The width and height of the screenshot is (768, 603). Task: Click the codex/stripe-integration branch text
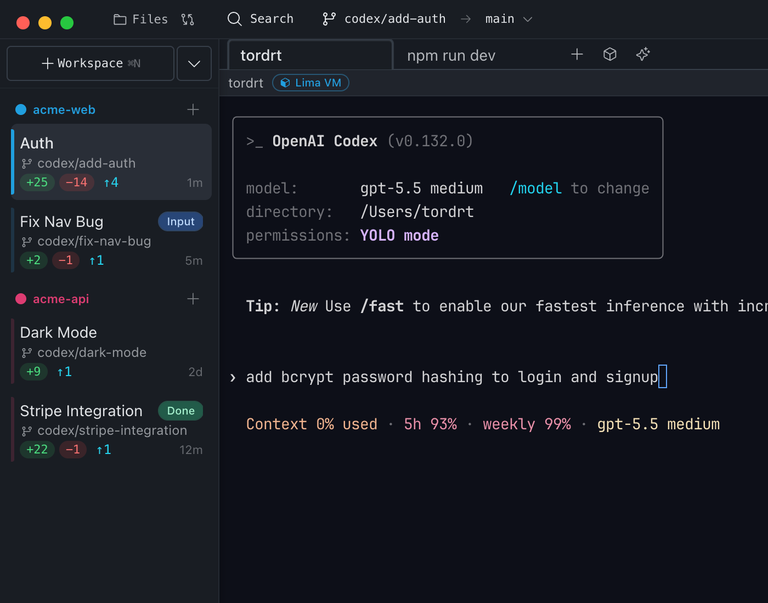coord(112,430)
